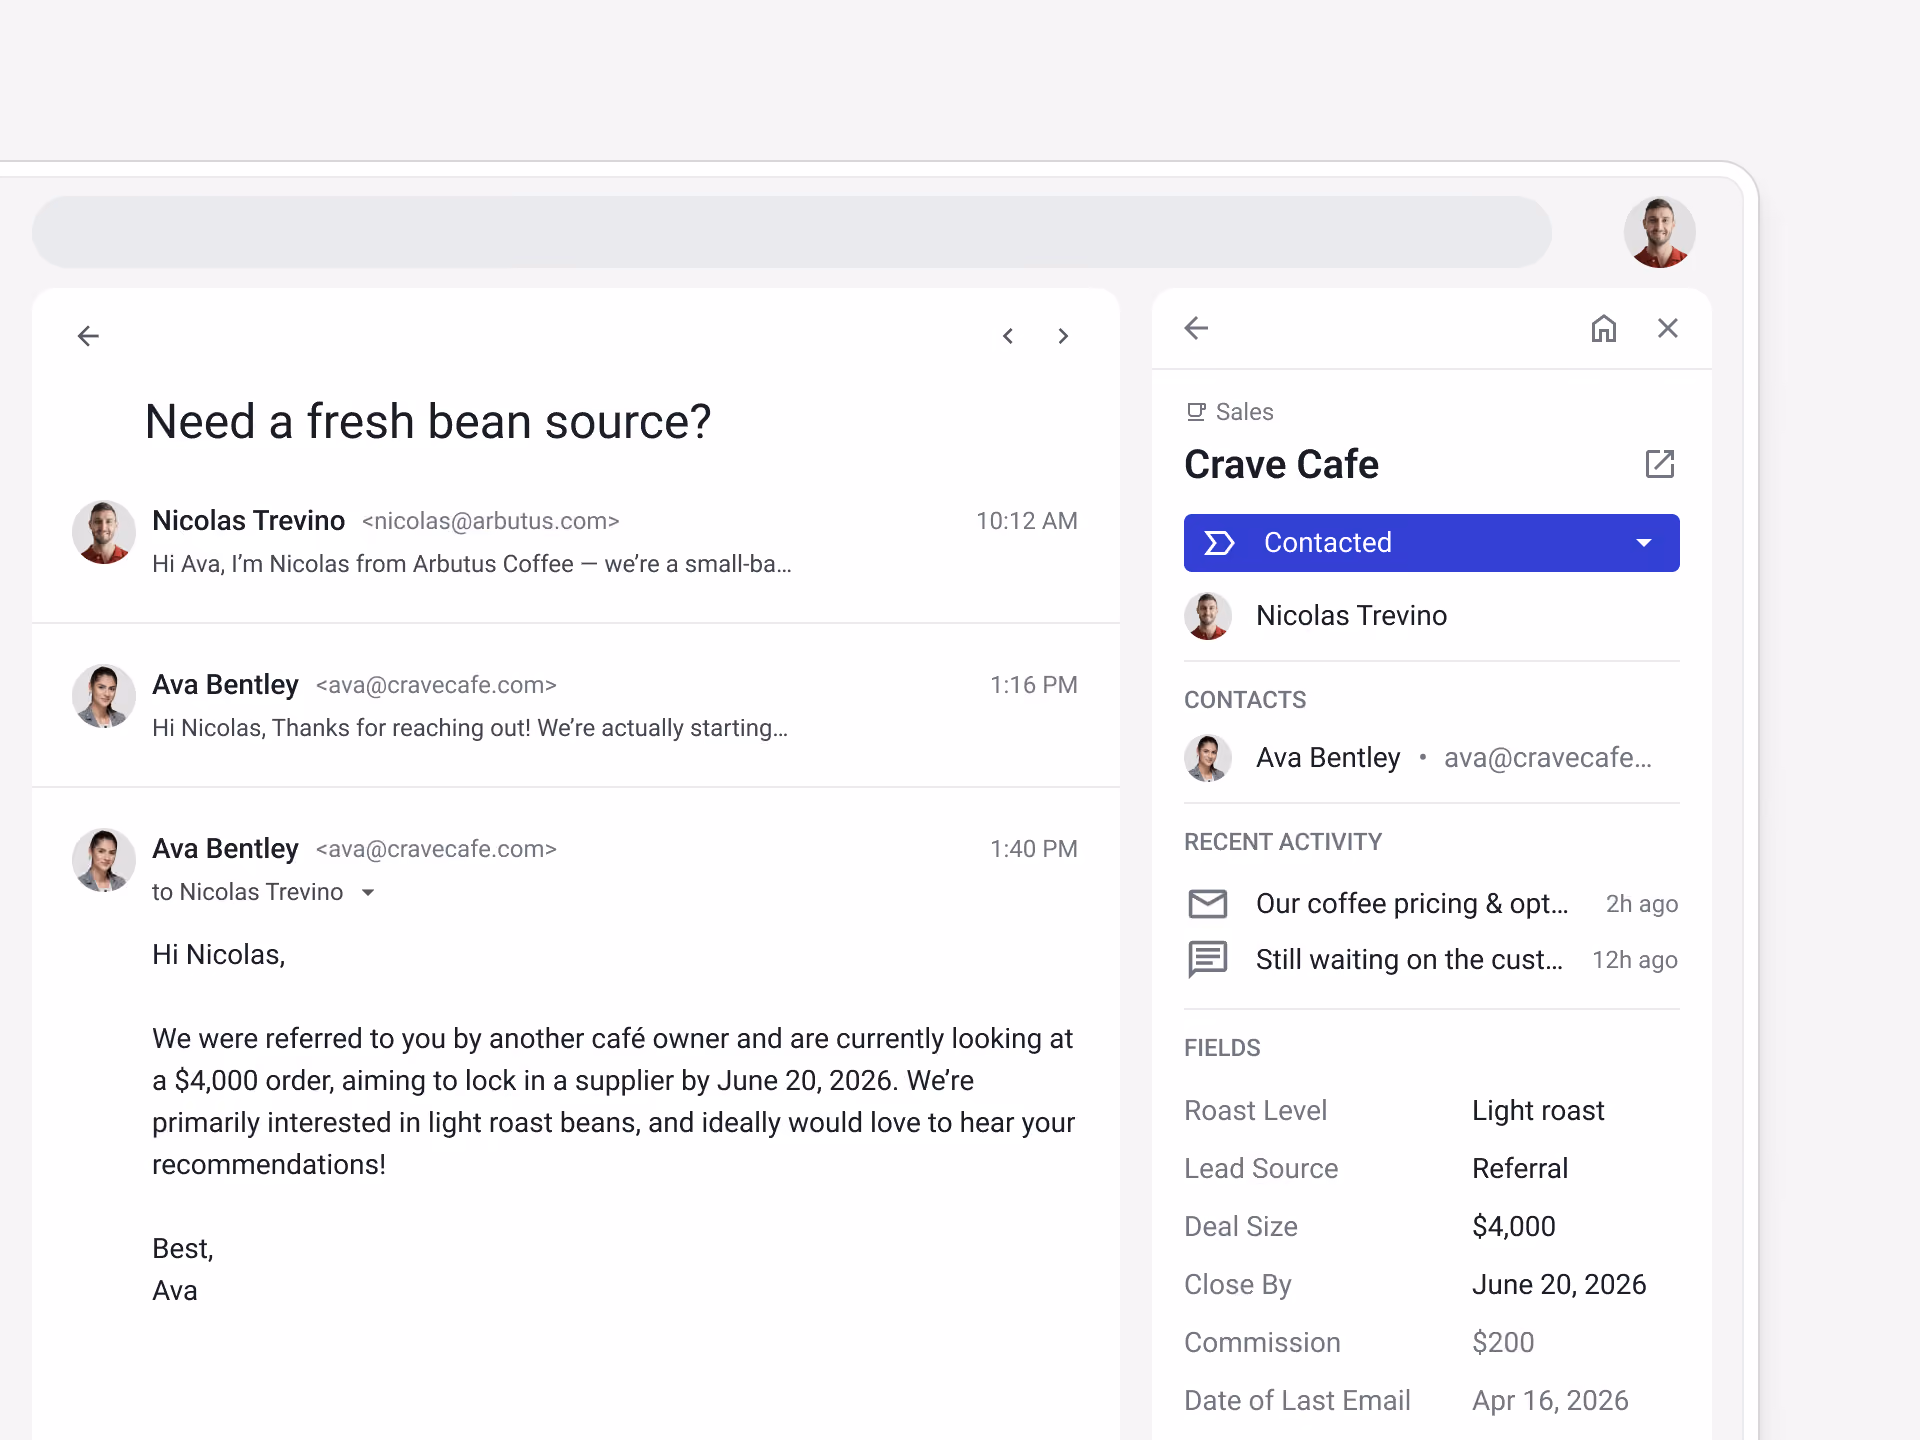Click the Commission value $200
This screenshot has width=1920, height=1440.
click(1503, 1342)
